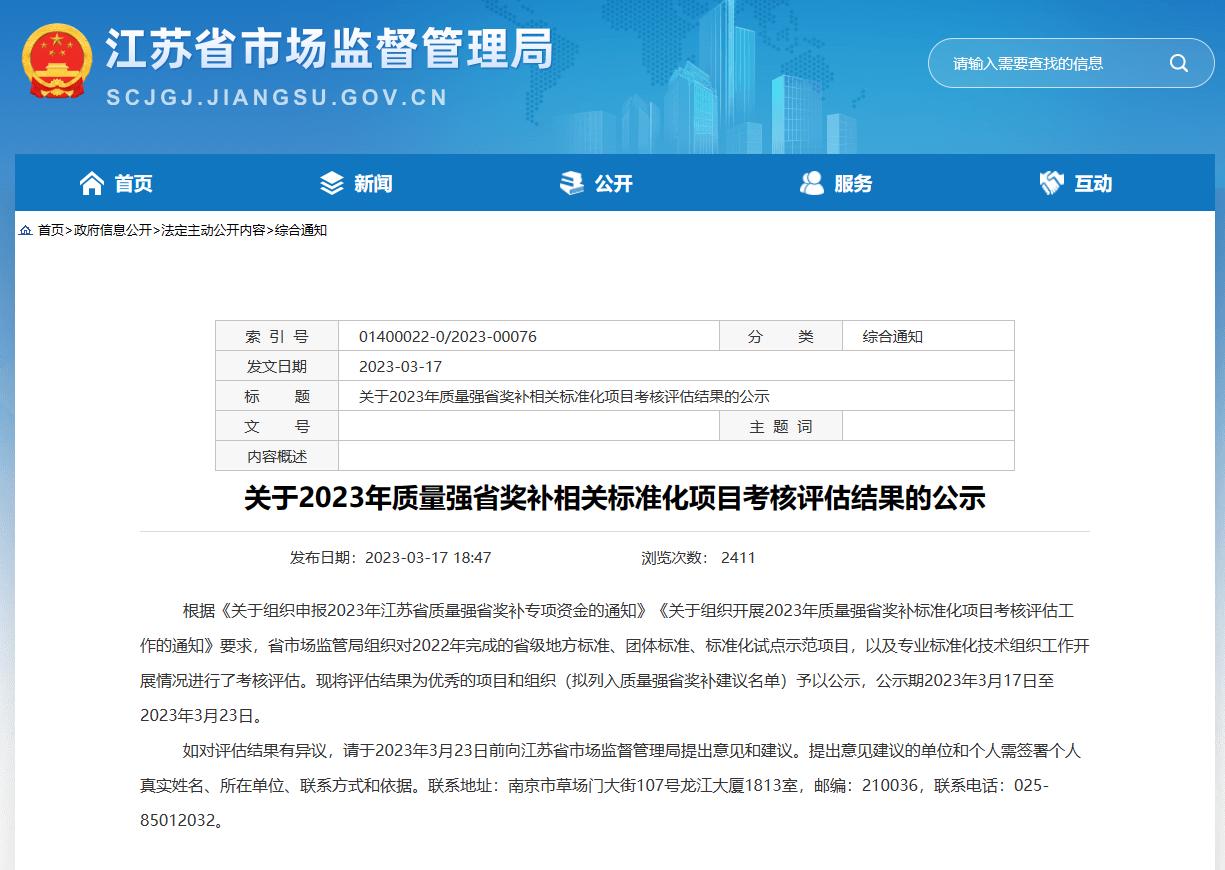Click the bold article headline

tap(615, 498)
